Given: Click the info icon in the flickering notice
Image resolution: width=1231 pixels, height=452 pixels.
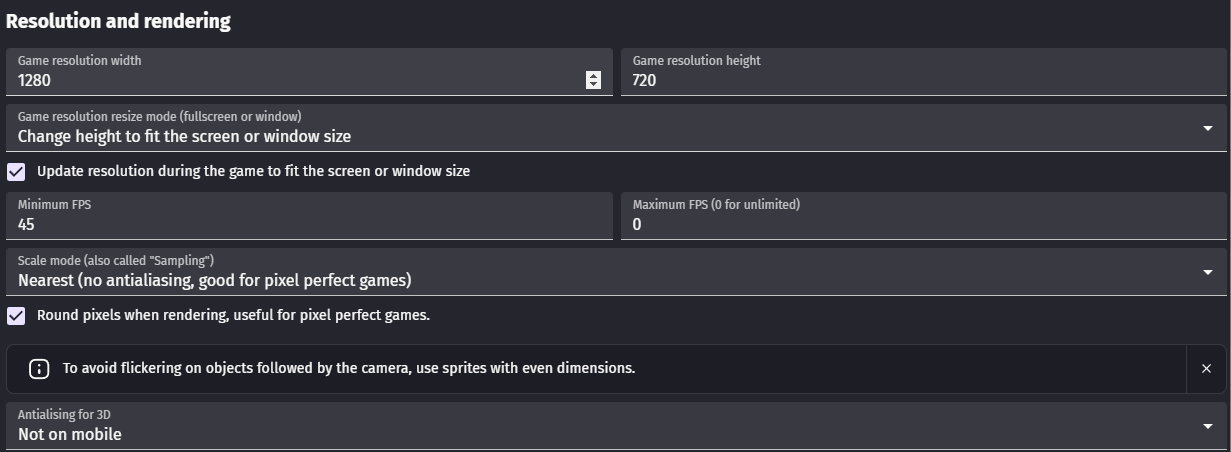Looking at the screenshot, I should click(39, 369).
